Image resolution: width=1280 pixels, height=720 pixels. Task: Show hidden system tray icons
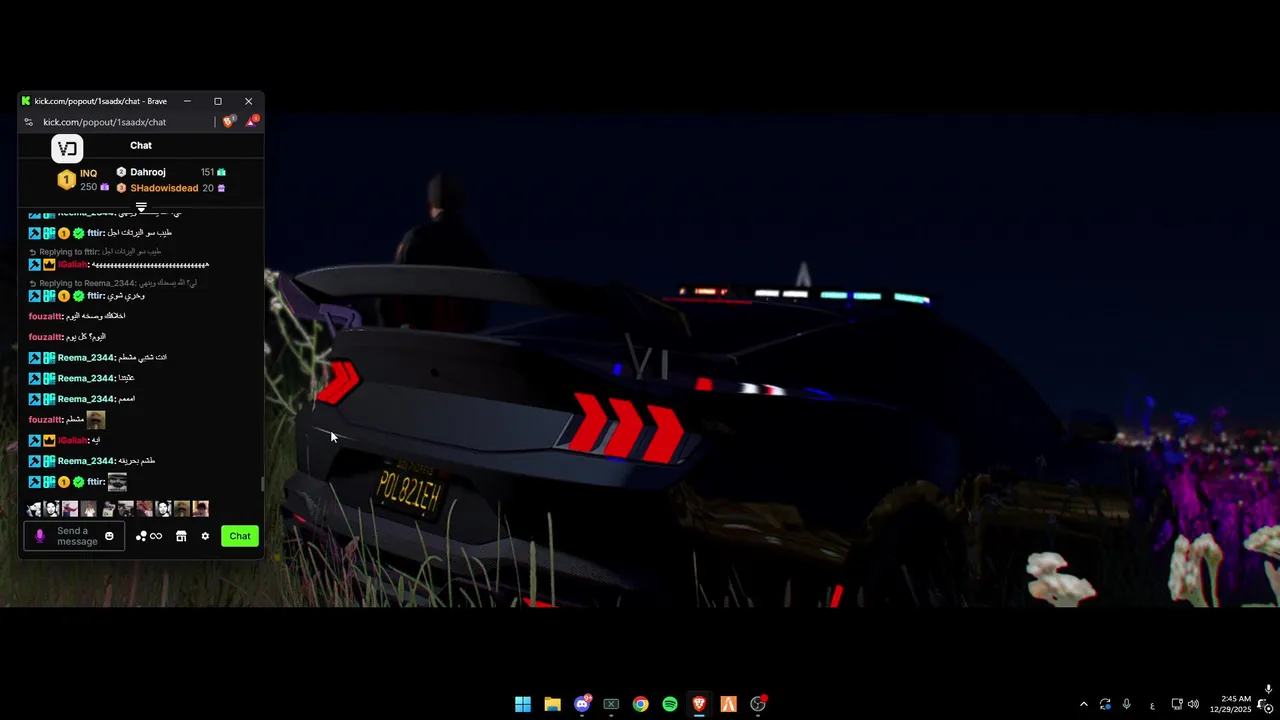click(1084, 704)
